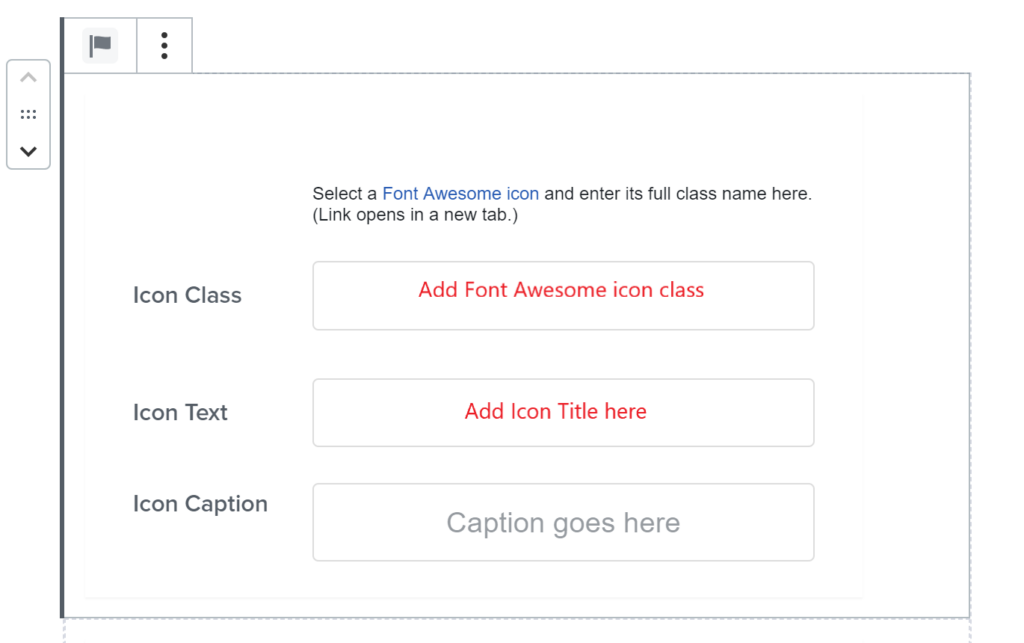
Task: Focus the Add Font Awesome icon class field
Action: point(563,296)
